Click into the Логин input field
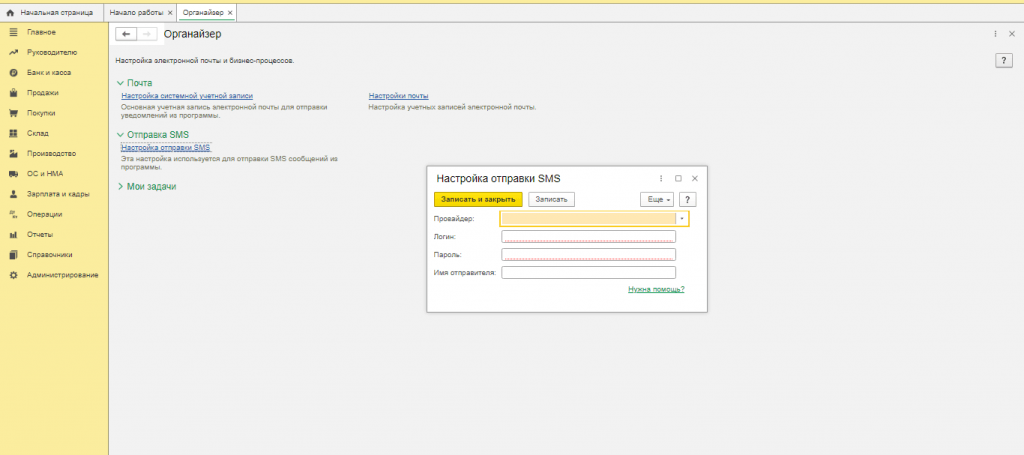The height and width of the screenshot is (455, 1024). coord(588,237)
